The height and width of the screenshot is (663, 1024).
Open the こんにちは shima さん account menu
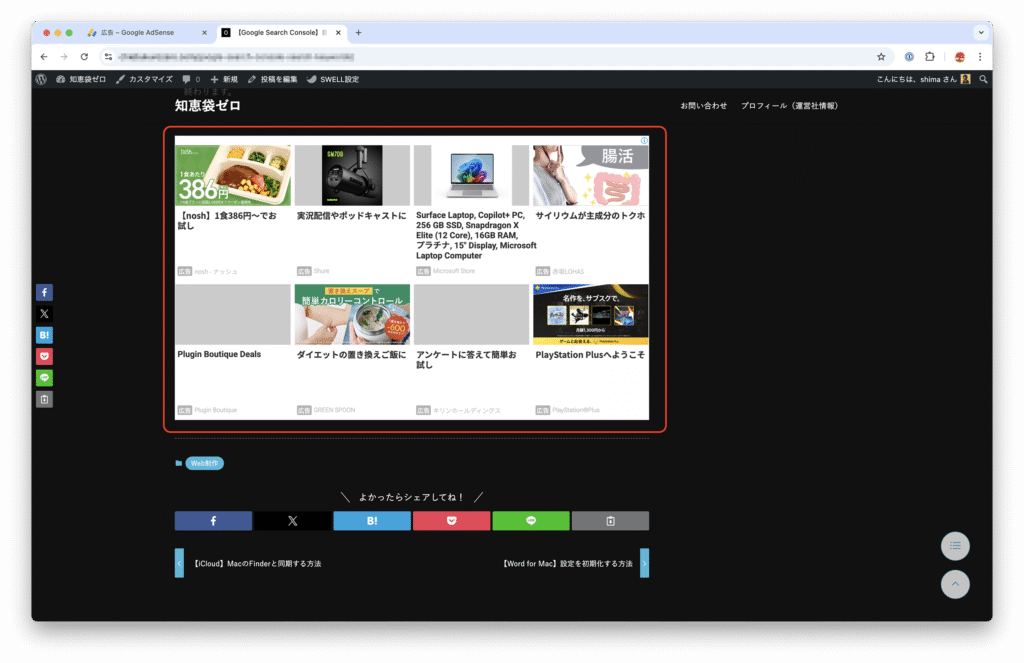point(923,79)
